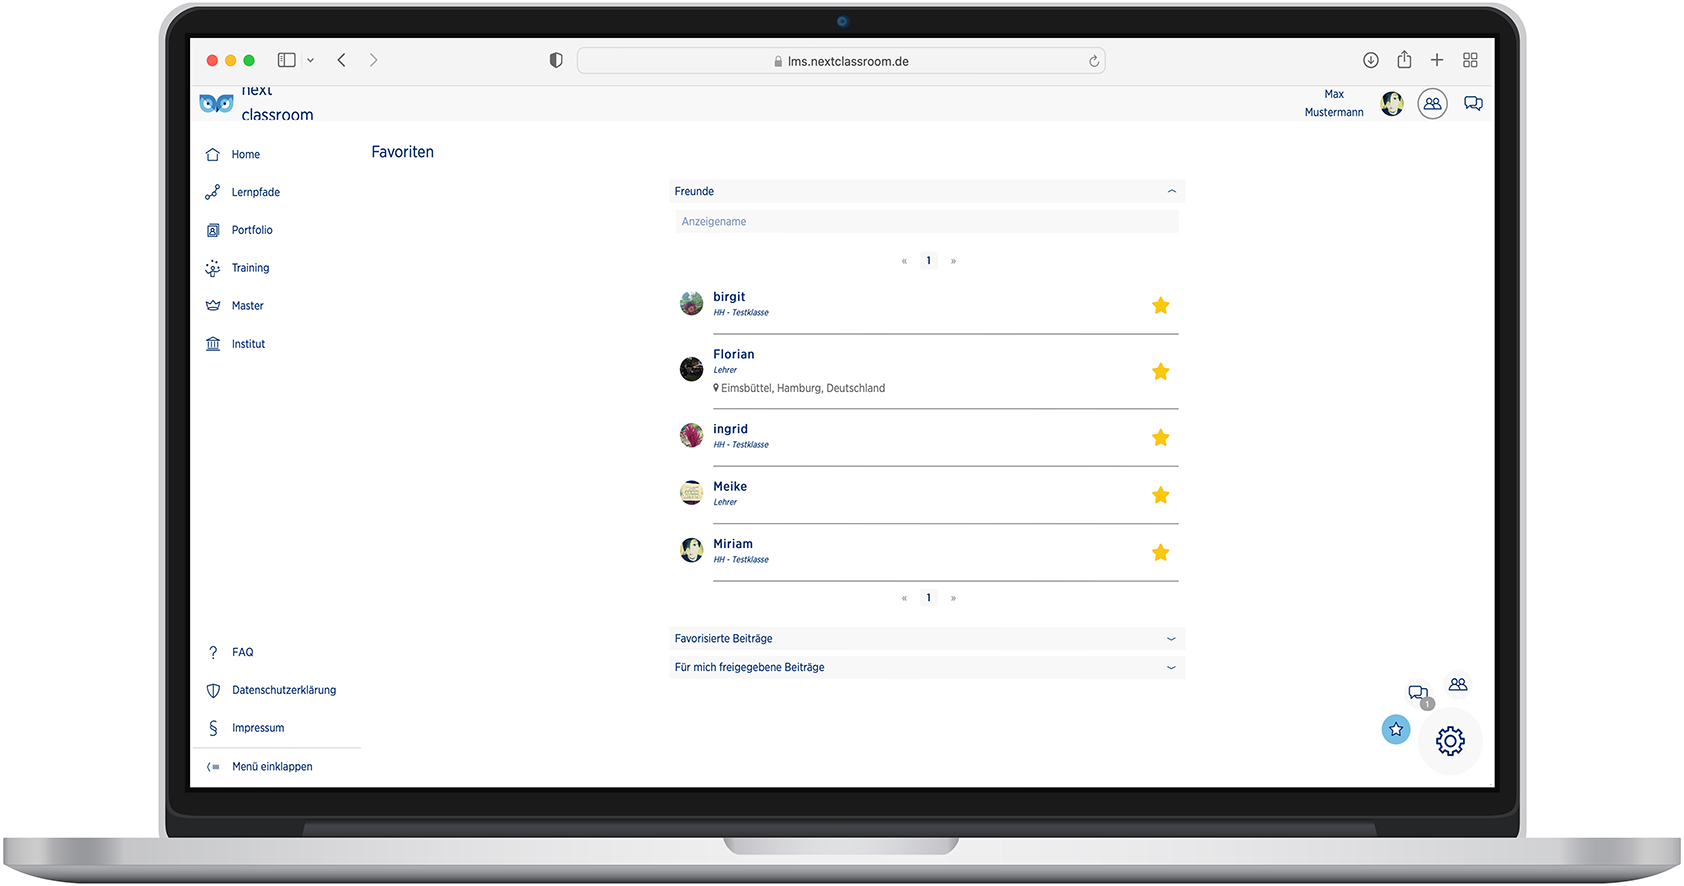Screen dimensions: 1684x886
Task: Go to Portfolio in sidebar menu
Action: (x=252, y=231)
